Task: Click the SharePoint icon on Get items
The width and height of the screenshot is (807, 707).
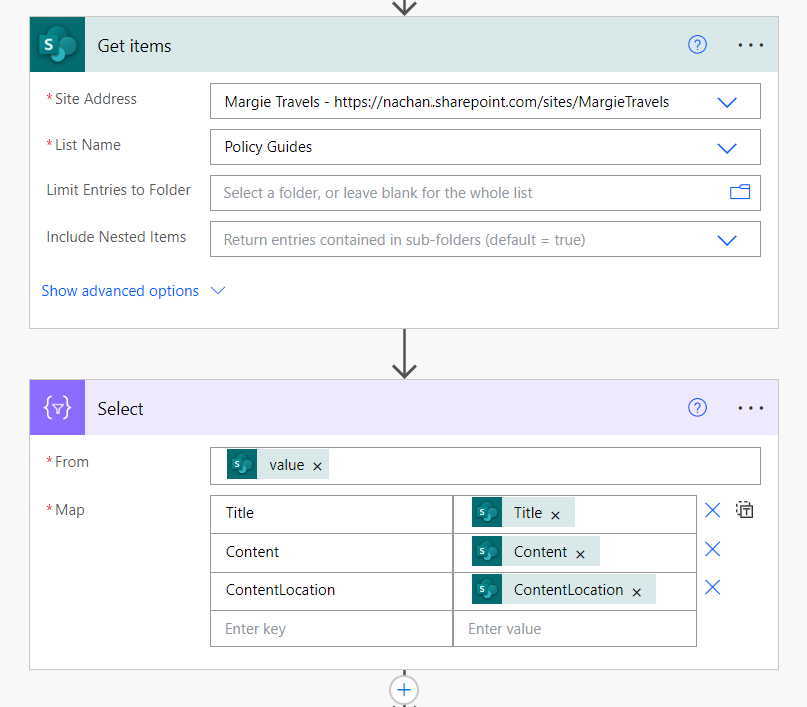Action: 57,46
